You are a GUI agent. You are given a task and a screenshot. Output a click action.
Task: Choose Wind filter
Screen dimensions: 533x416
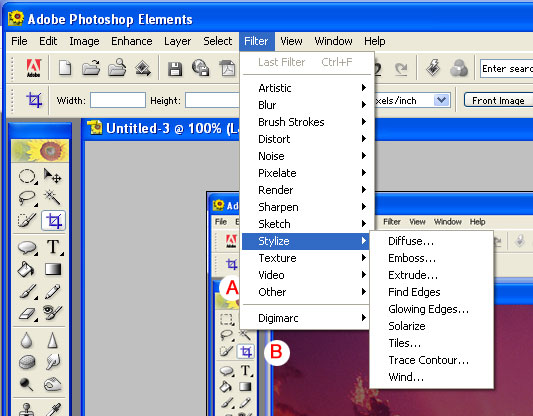[x=431, y=377]
